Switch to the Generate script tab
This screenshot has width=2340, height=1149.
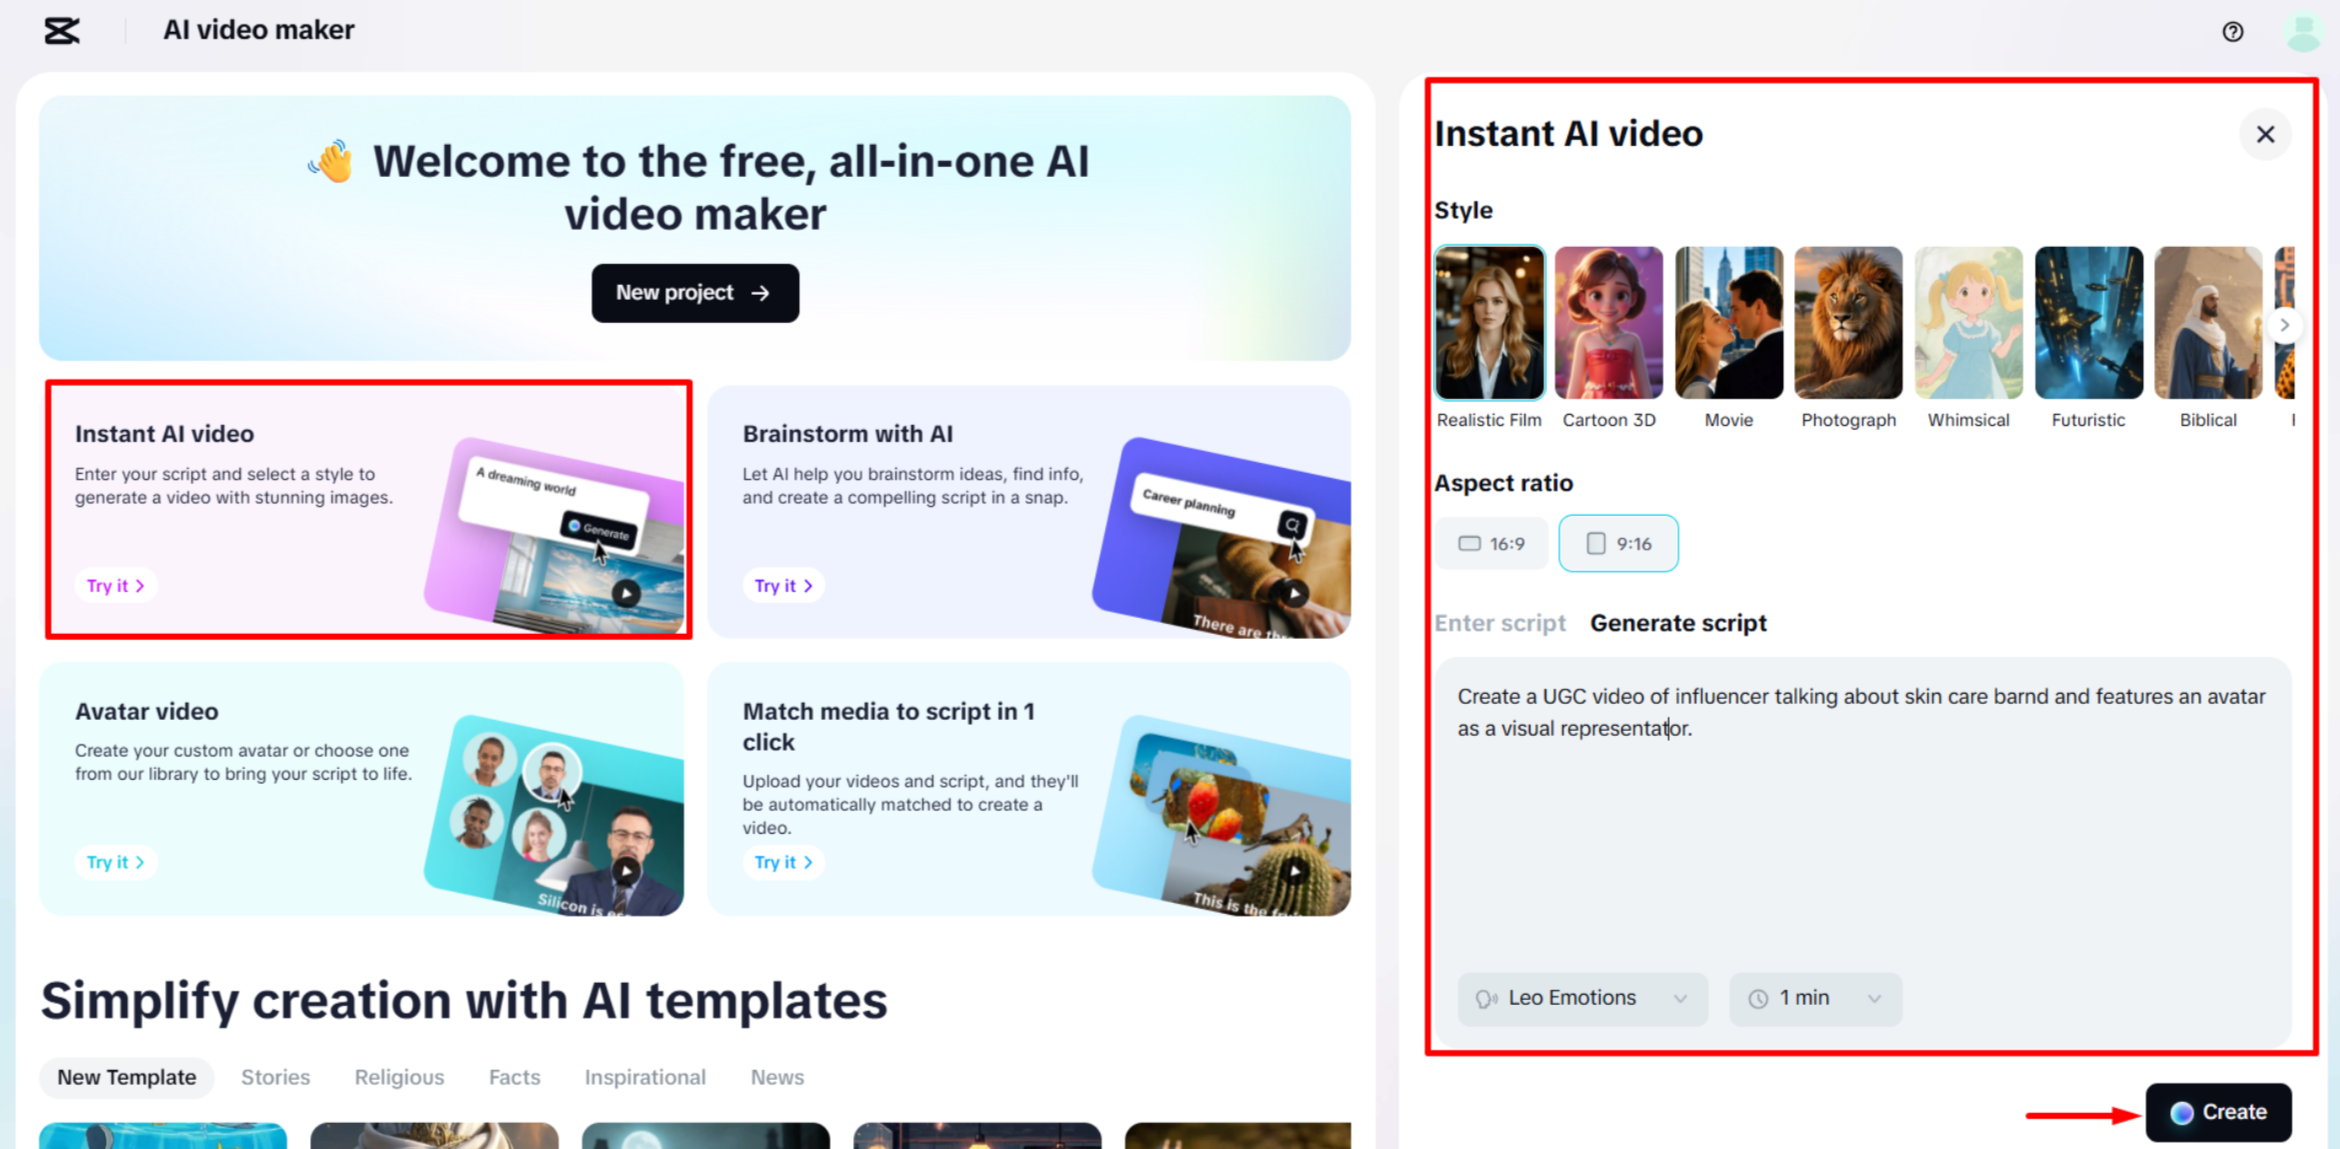pos(1678,623)
